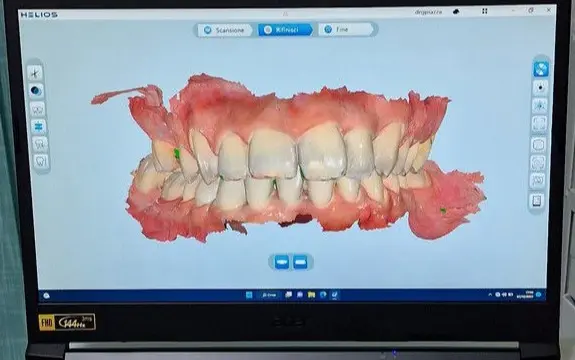Select the dashed rectangle selection tool
The height and width of the screenshot is (360, 575).
[x=539, y=124]
